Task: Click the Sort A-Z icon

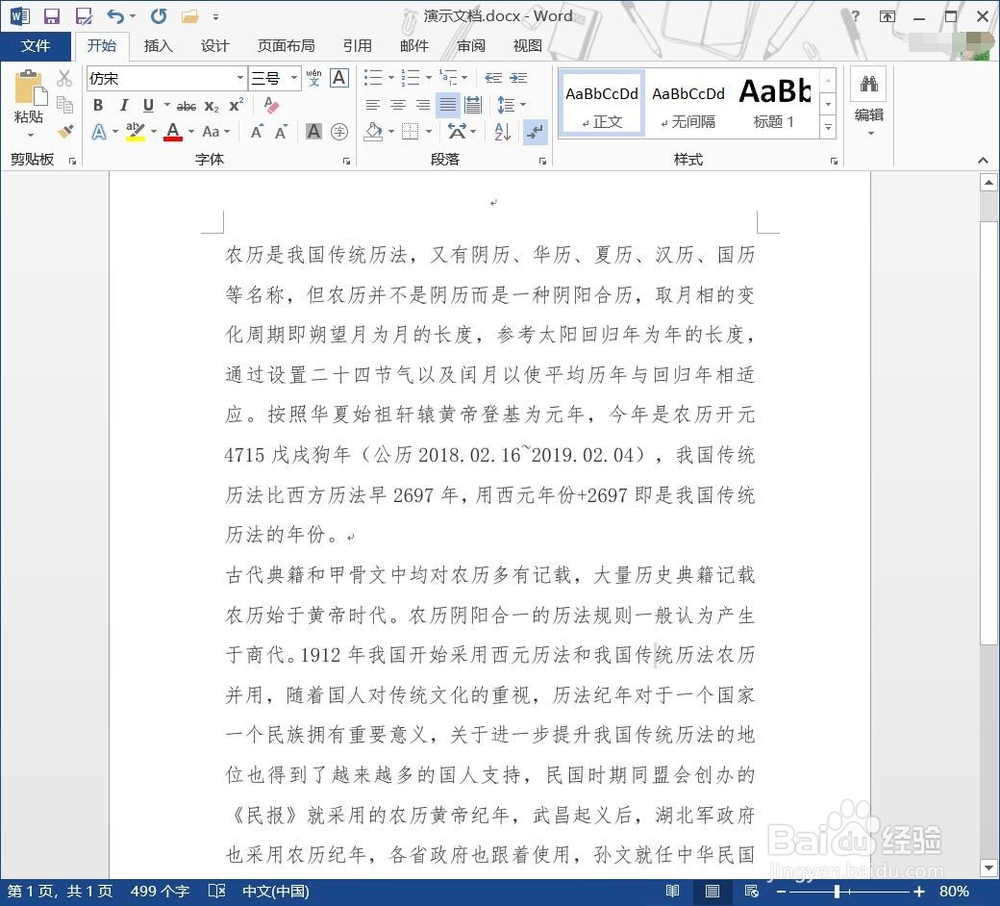Action: (x=503, y=132)
